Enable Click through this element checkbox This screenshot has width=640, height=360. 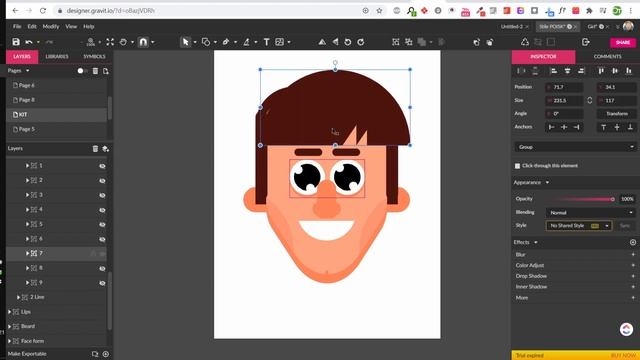(x=518, y=166)
